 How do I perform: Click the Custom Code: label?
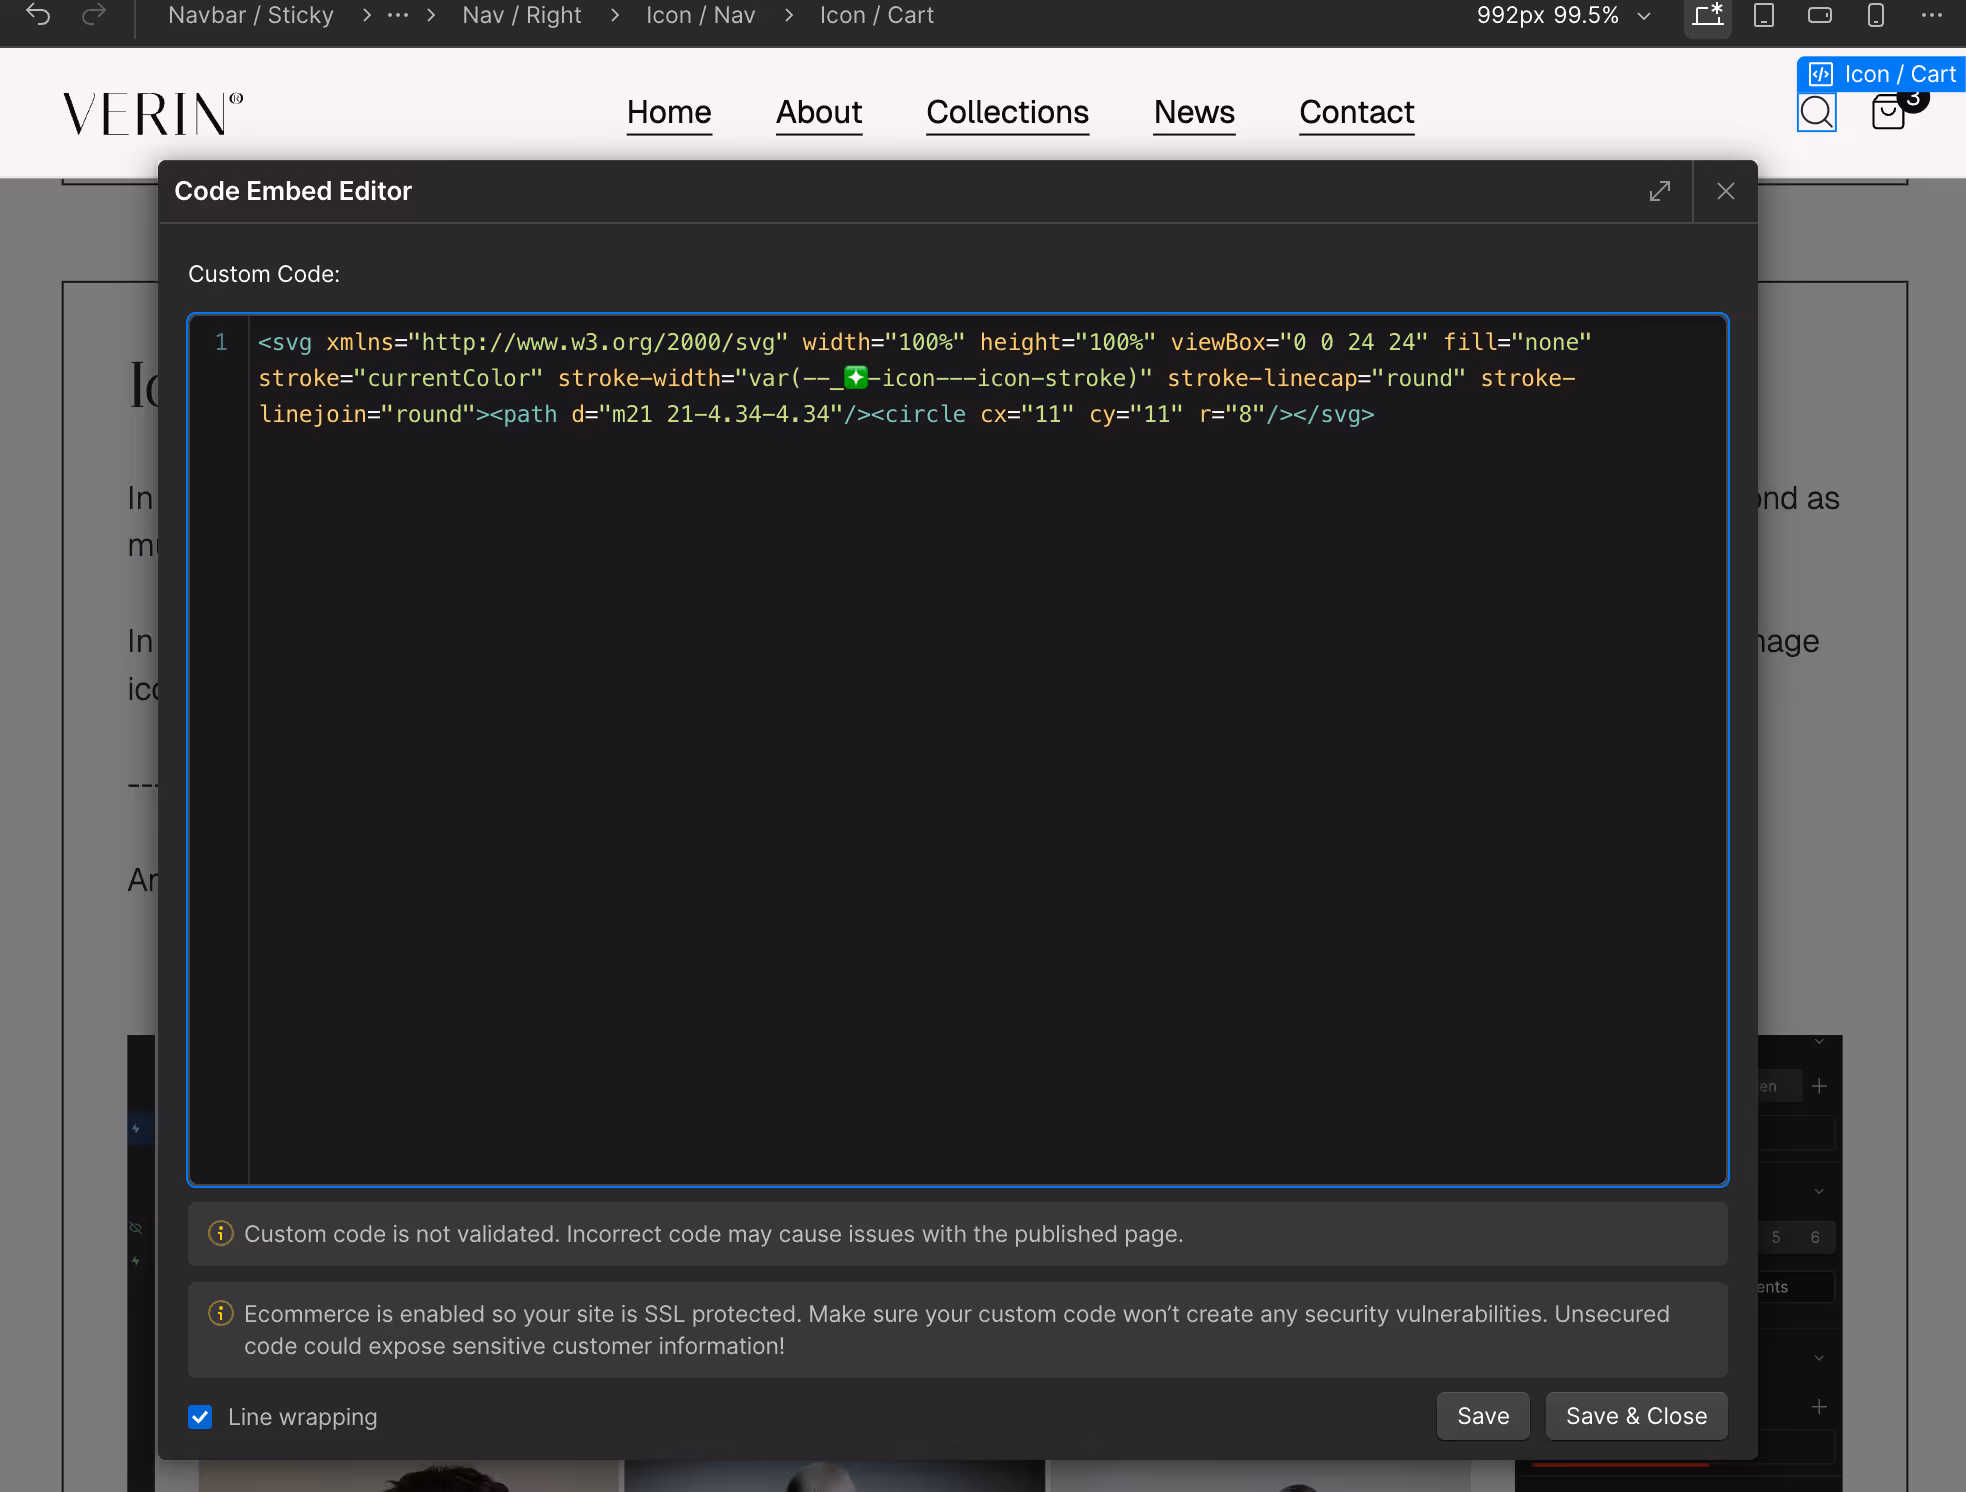click(264, 274)
